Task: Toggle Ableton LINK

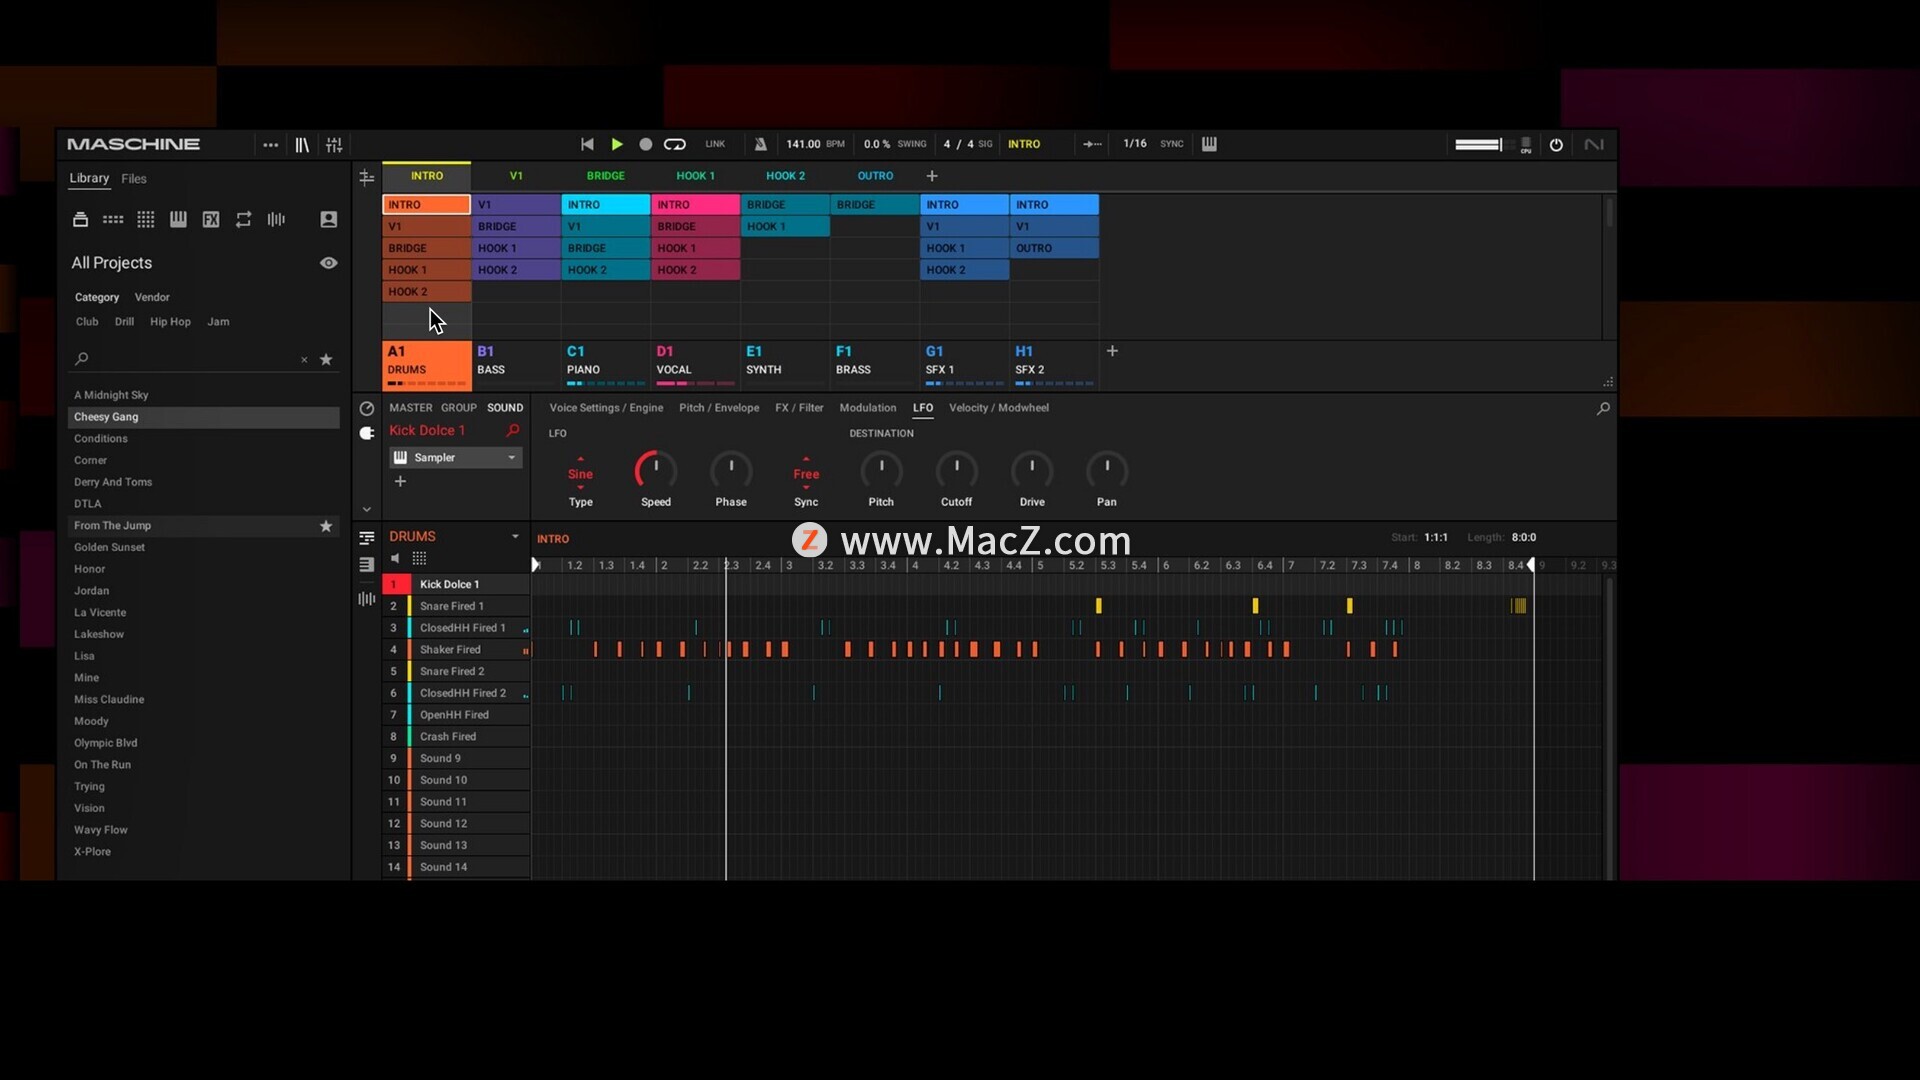Action: click(x=715, y=144)
